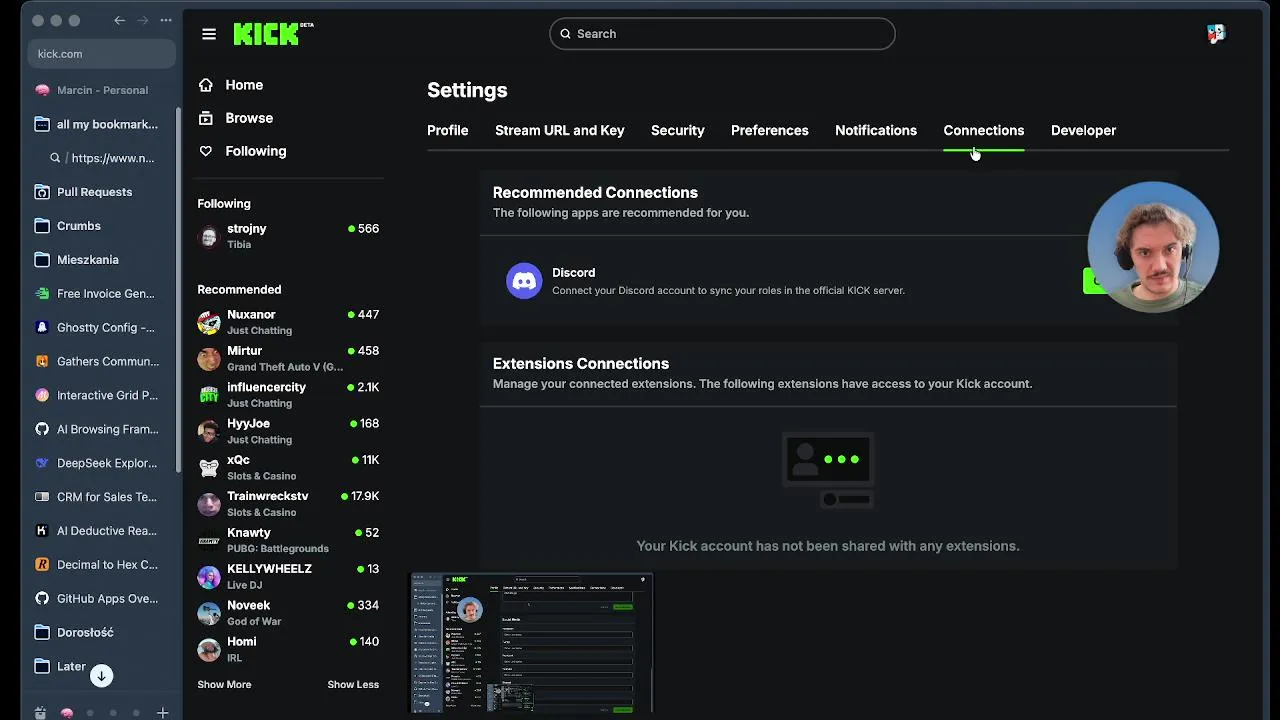The image size is (1280, 720).
Task: Open the browser three-dots menu
Action: [x=166, y=20]
